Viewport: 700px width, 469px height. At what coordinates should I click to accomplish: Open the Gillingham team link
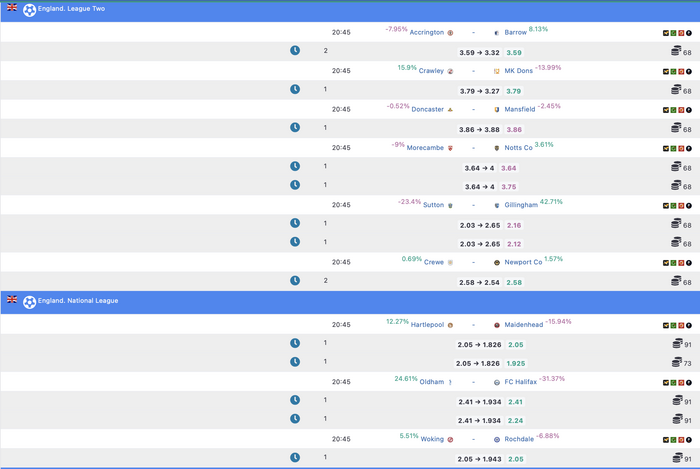[x=521, y=205]
